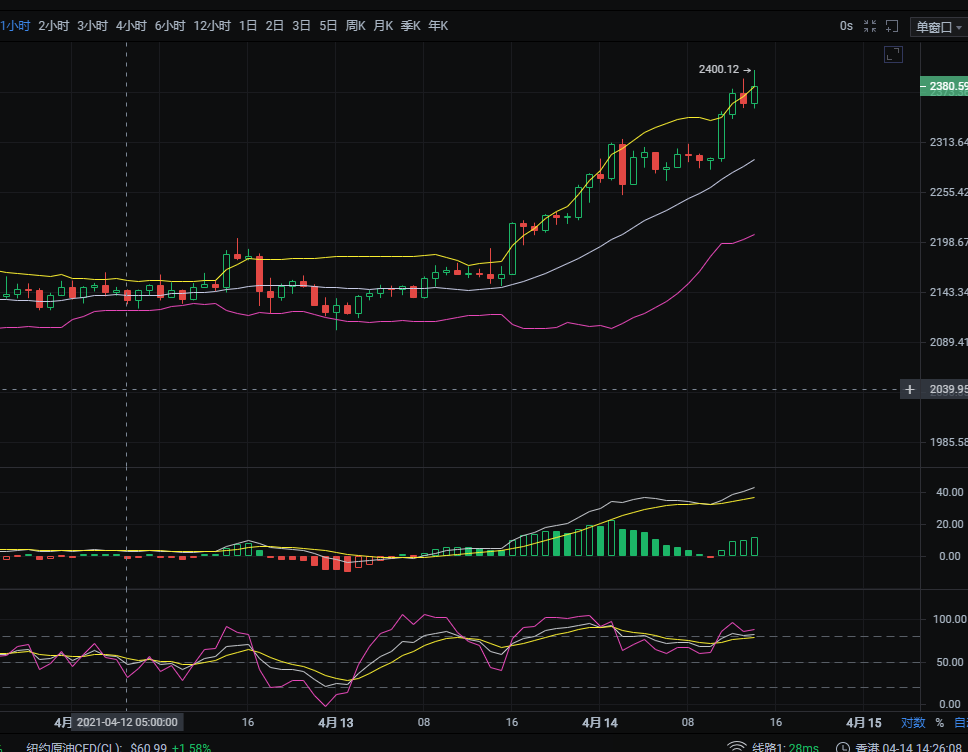Click the collapse-arrows shrink view icon

coord(870,26)
